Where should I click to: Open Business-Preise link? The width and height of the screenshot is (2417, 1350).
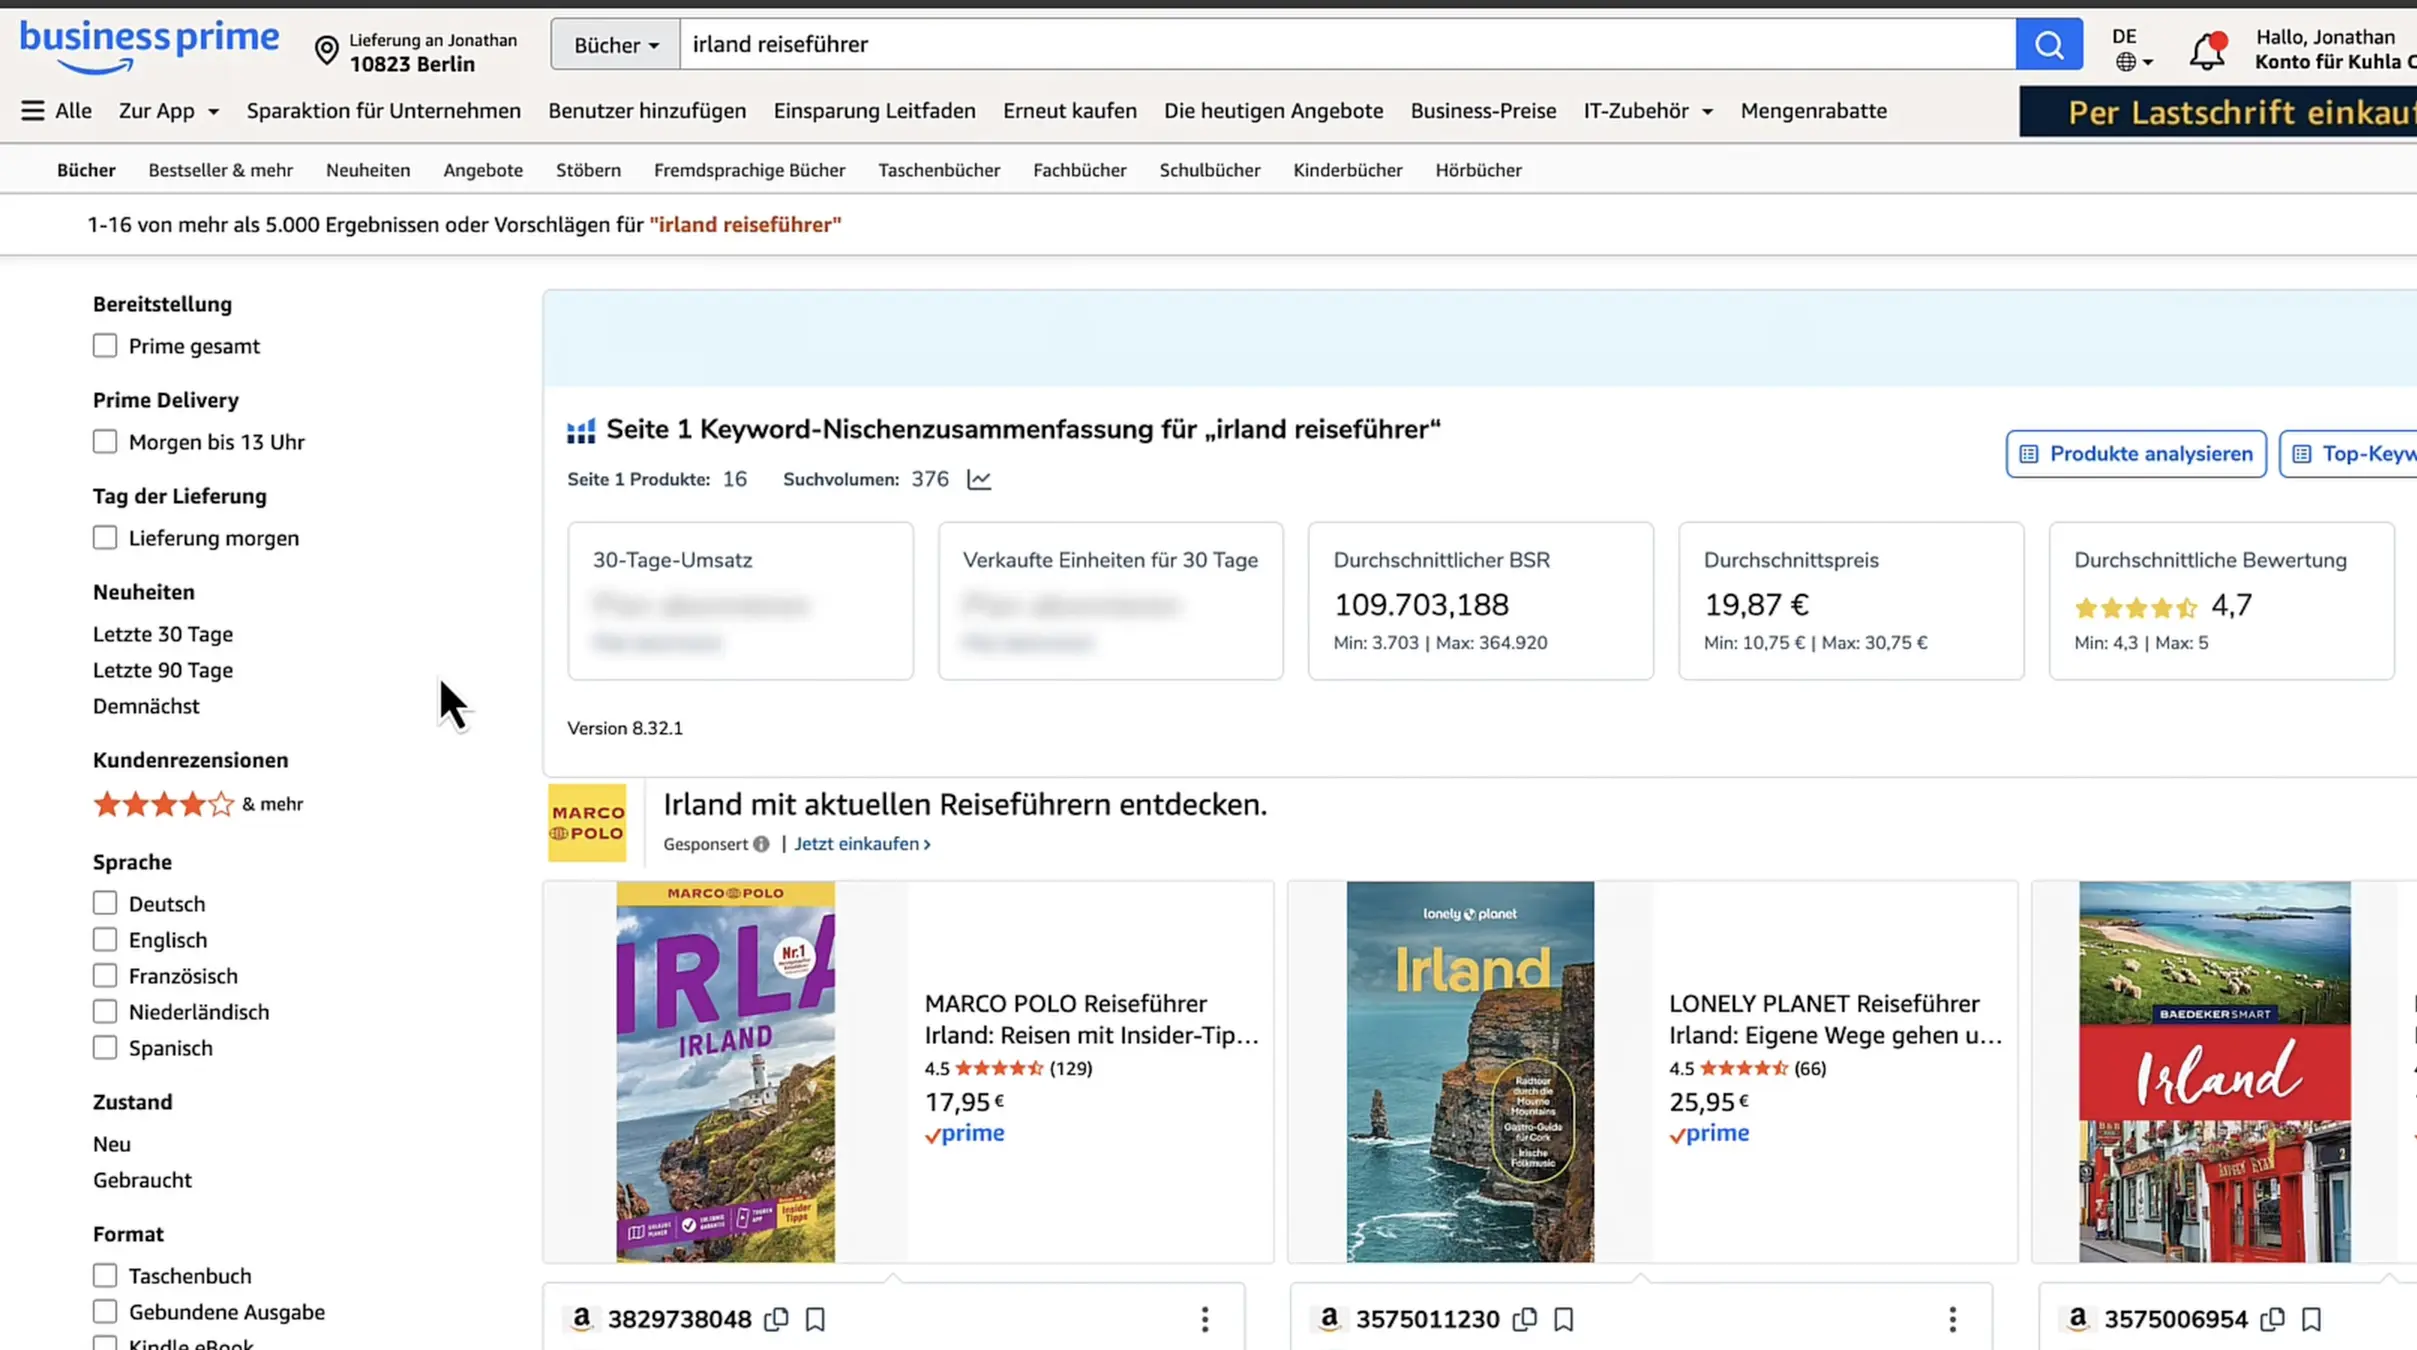1483,111
